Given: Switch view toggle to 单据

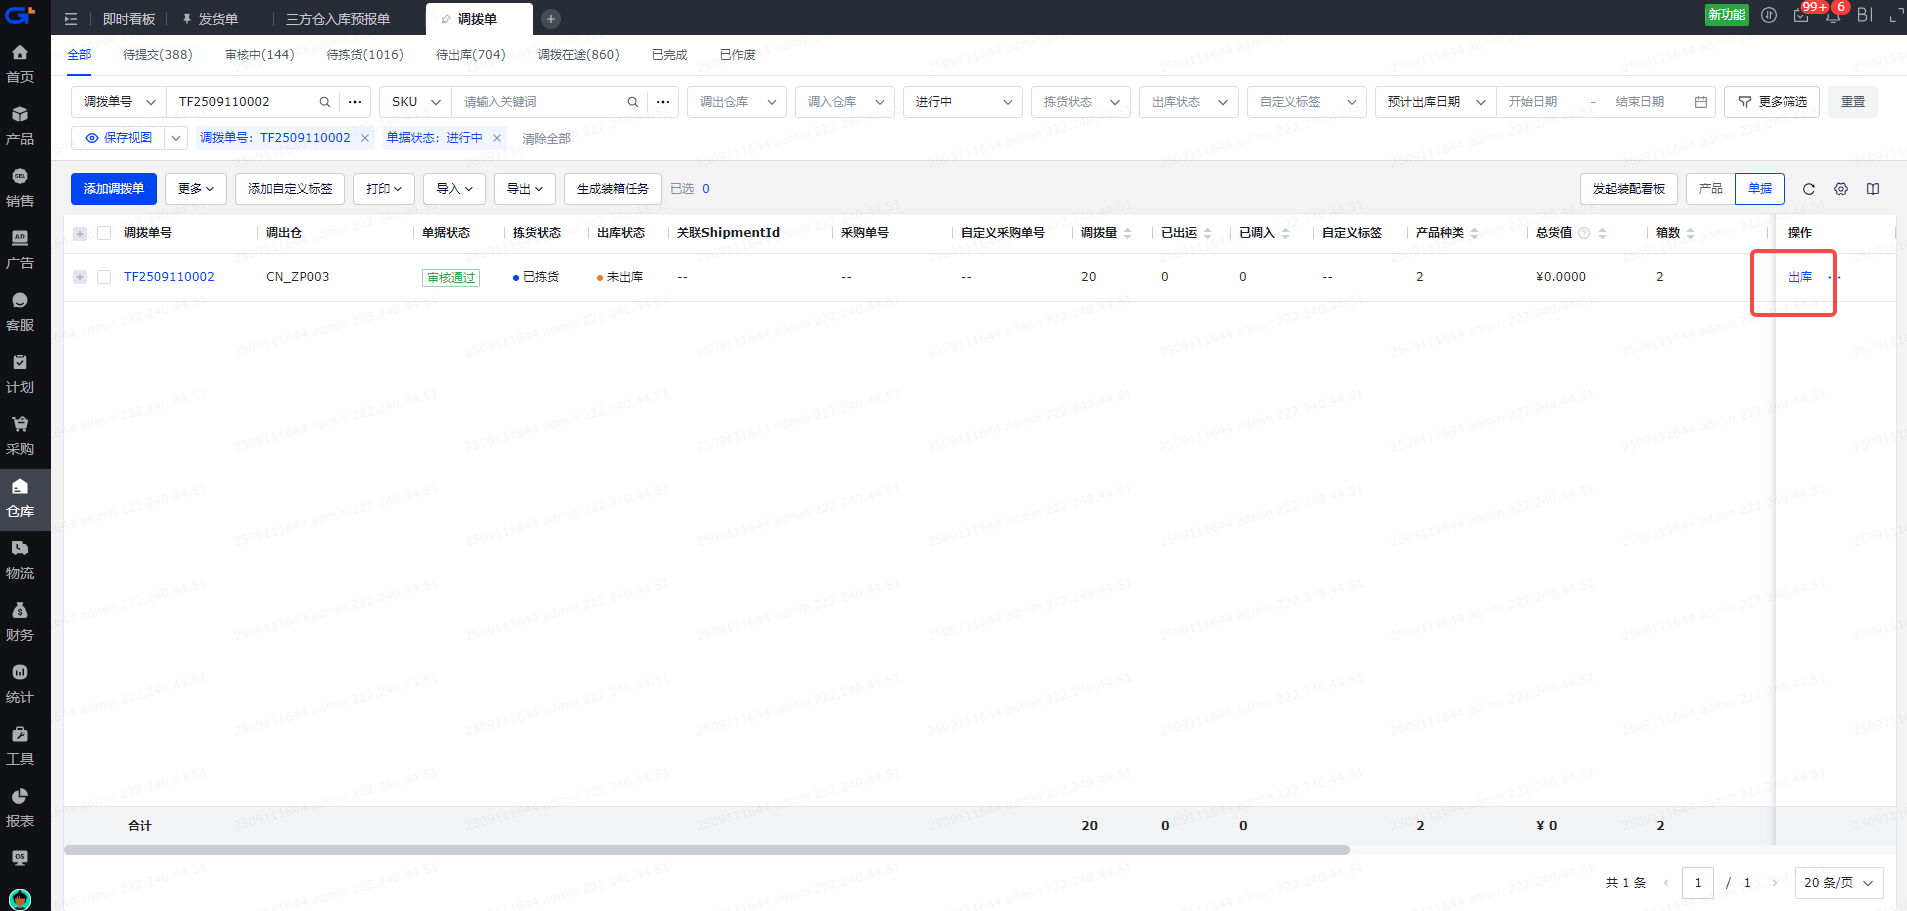Looking at the screenshot, I should click(1760, 189).
